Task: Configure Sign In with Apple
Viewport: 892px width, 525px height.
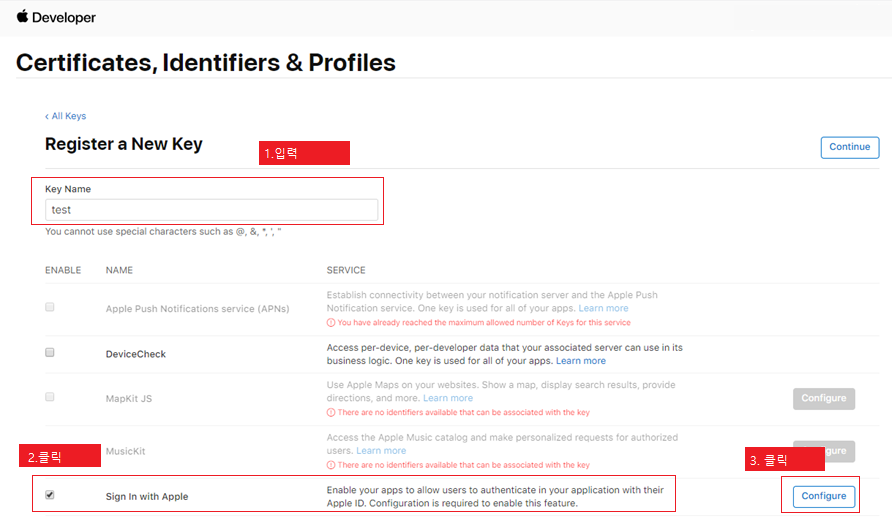Action: pos(824,496)
